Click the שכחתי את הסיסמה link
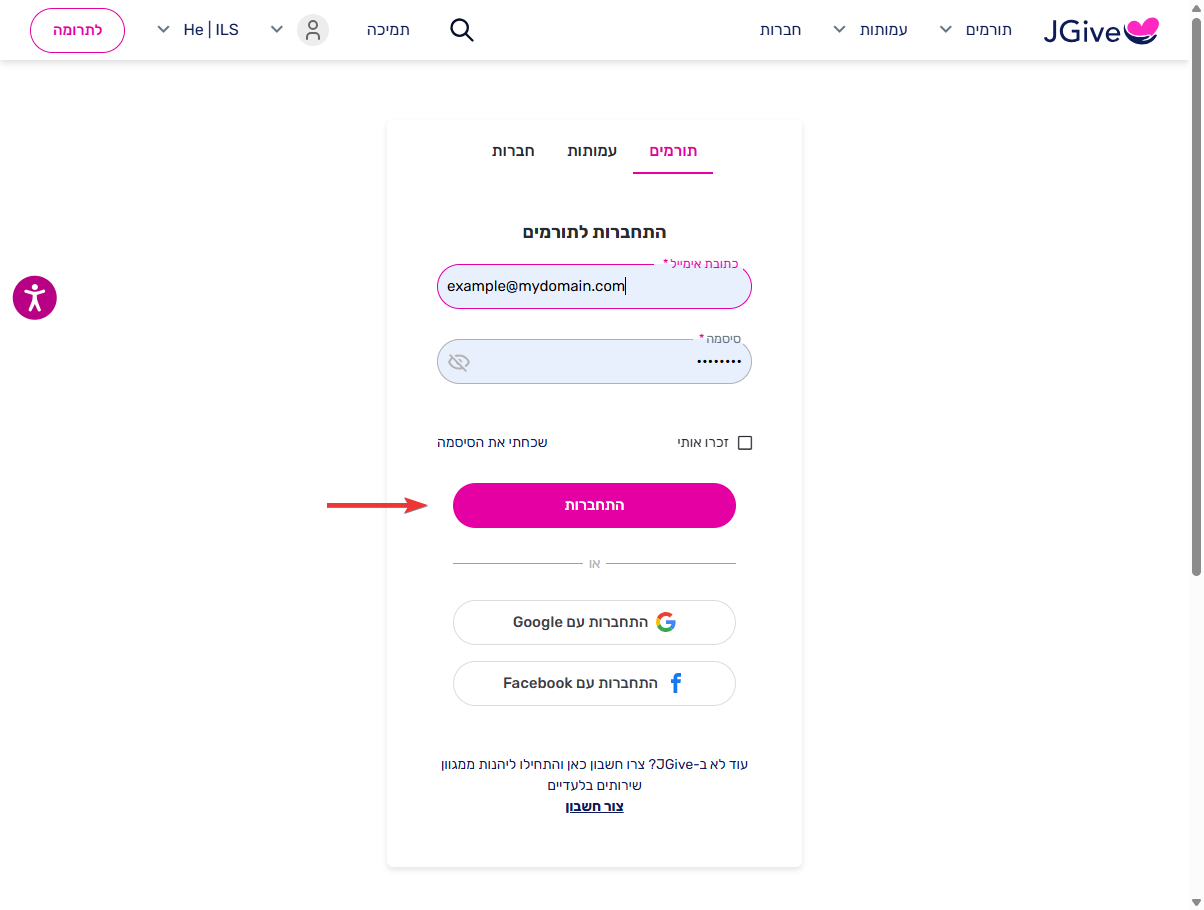1204x910 pixels. 492,442
